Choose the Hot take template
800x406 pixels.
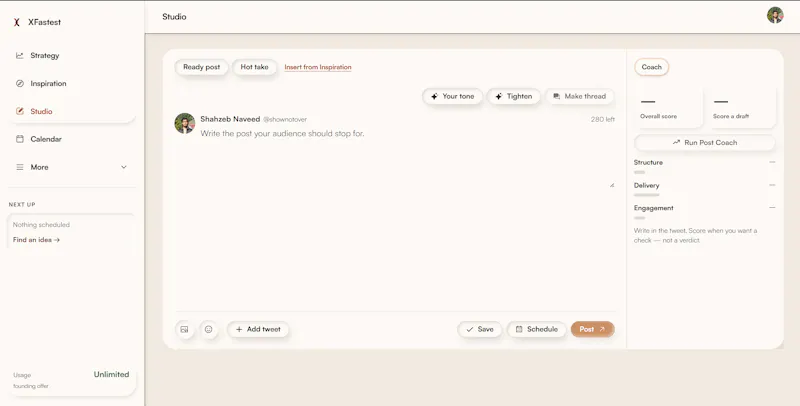tap(254, 67)
